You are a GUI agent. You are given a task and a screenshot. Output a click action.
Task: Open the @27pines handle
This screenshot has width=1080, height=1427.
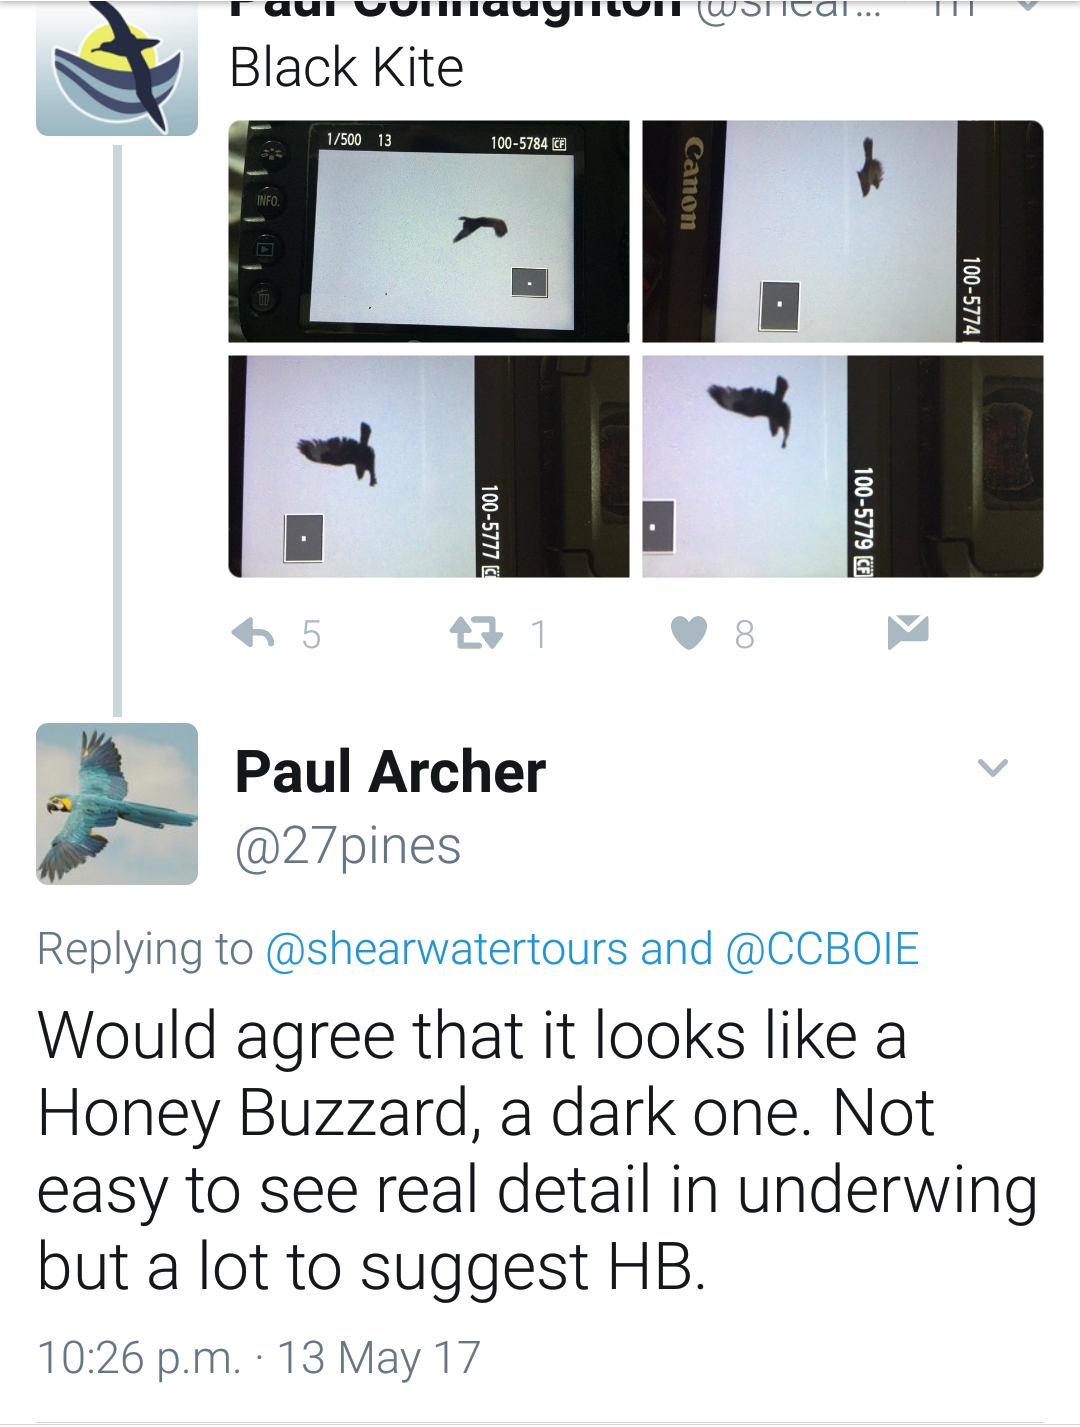348,846
